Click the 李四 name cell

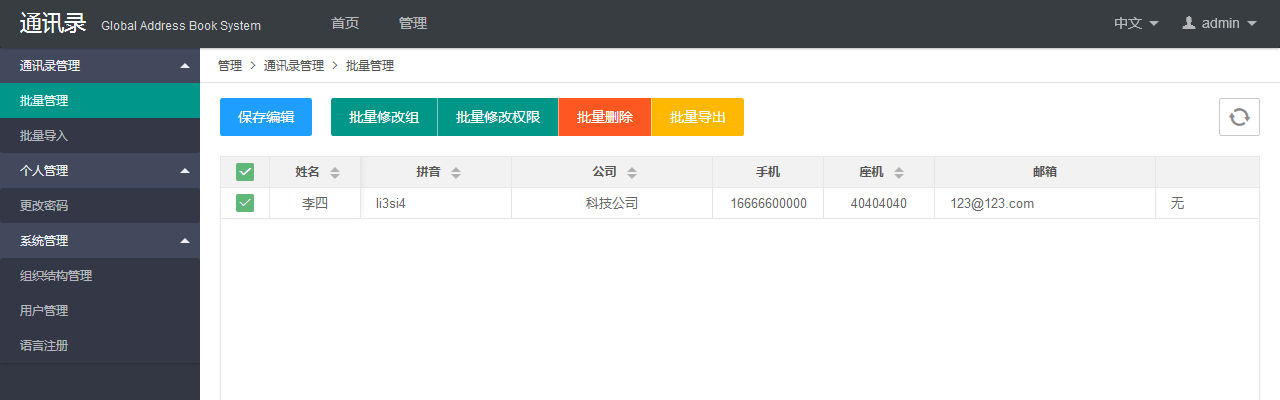[315, 203]
